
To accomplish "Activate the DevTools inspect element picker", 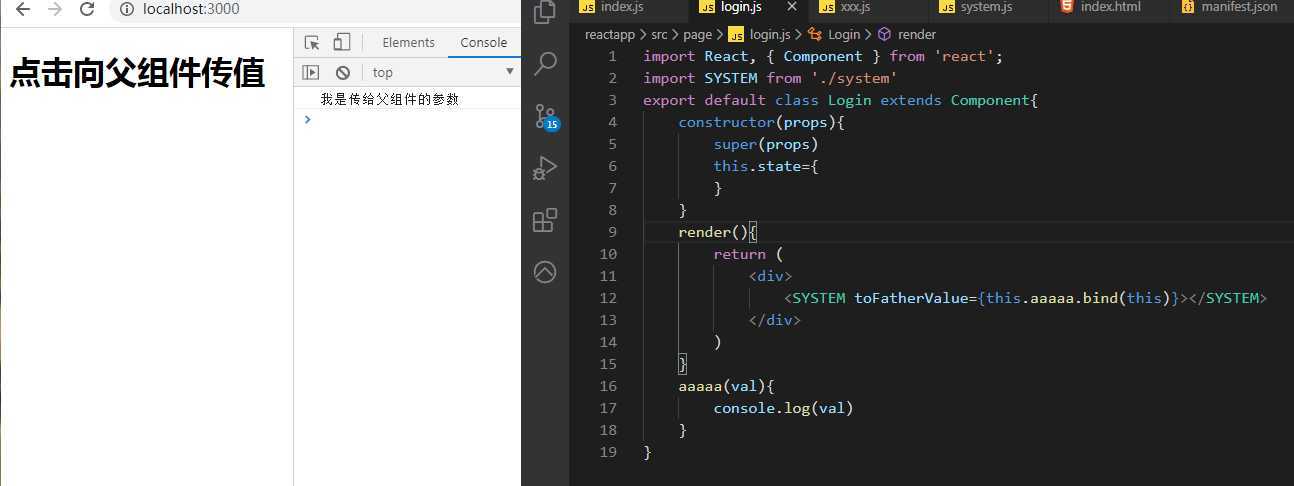I will point(312,42).
